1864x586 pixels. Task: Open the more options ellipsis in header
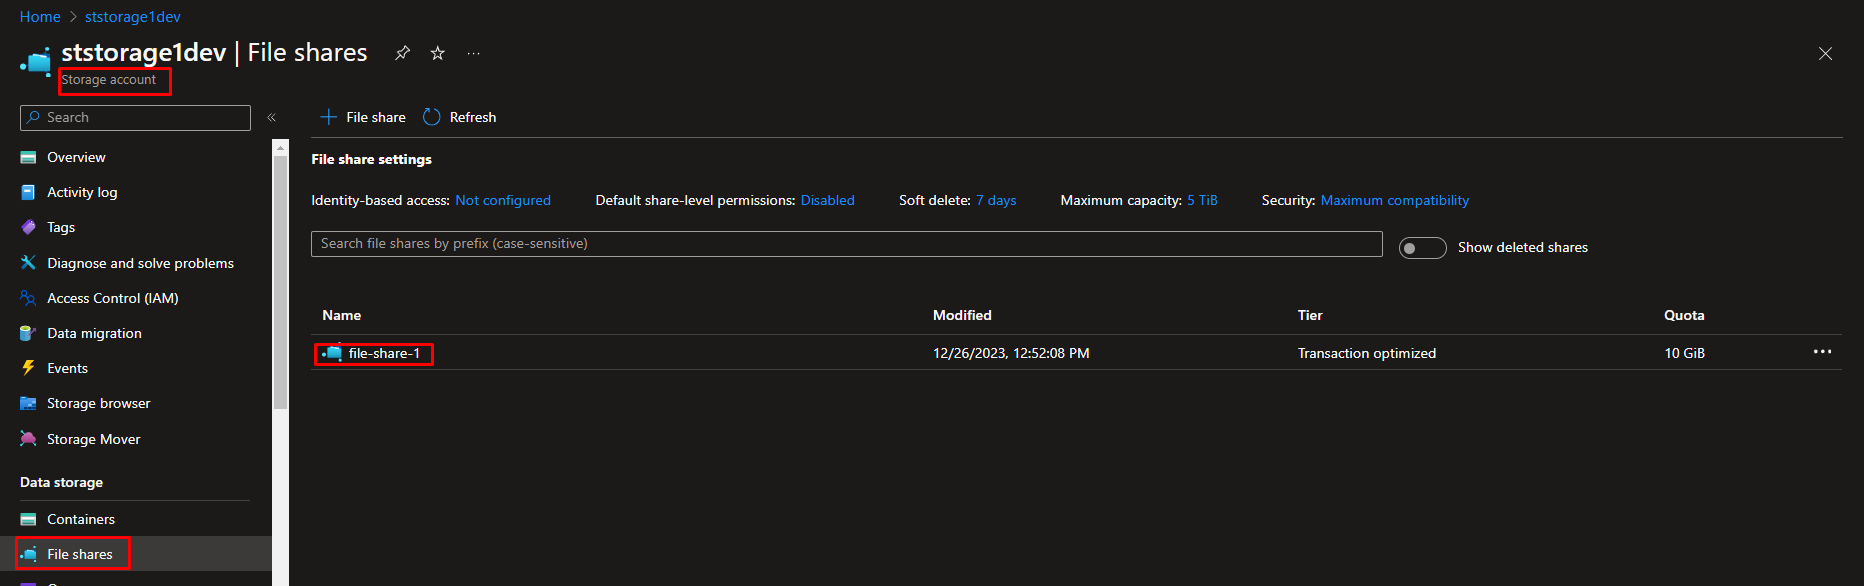pyautogui.click(x=474, y=53)
